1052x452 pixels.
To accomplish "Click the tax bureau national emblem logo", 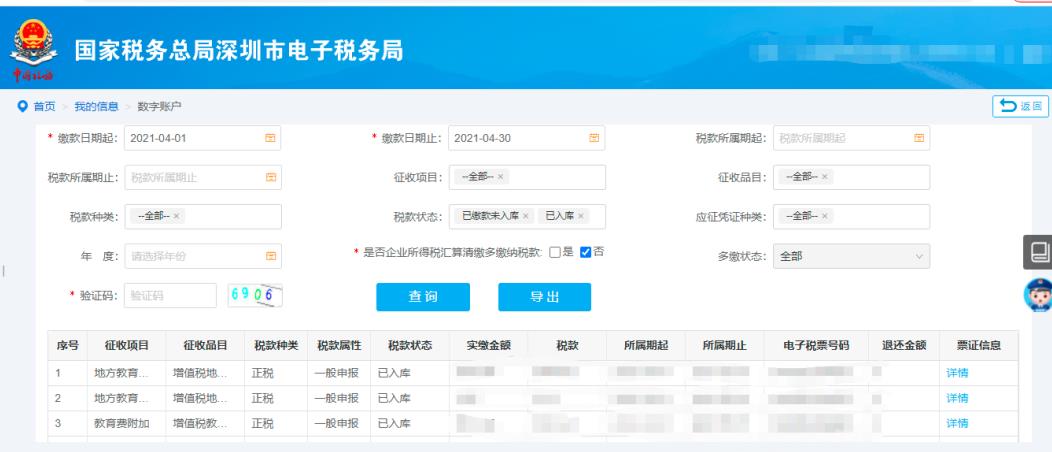I will click(32, 51).
